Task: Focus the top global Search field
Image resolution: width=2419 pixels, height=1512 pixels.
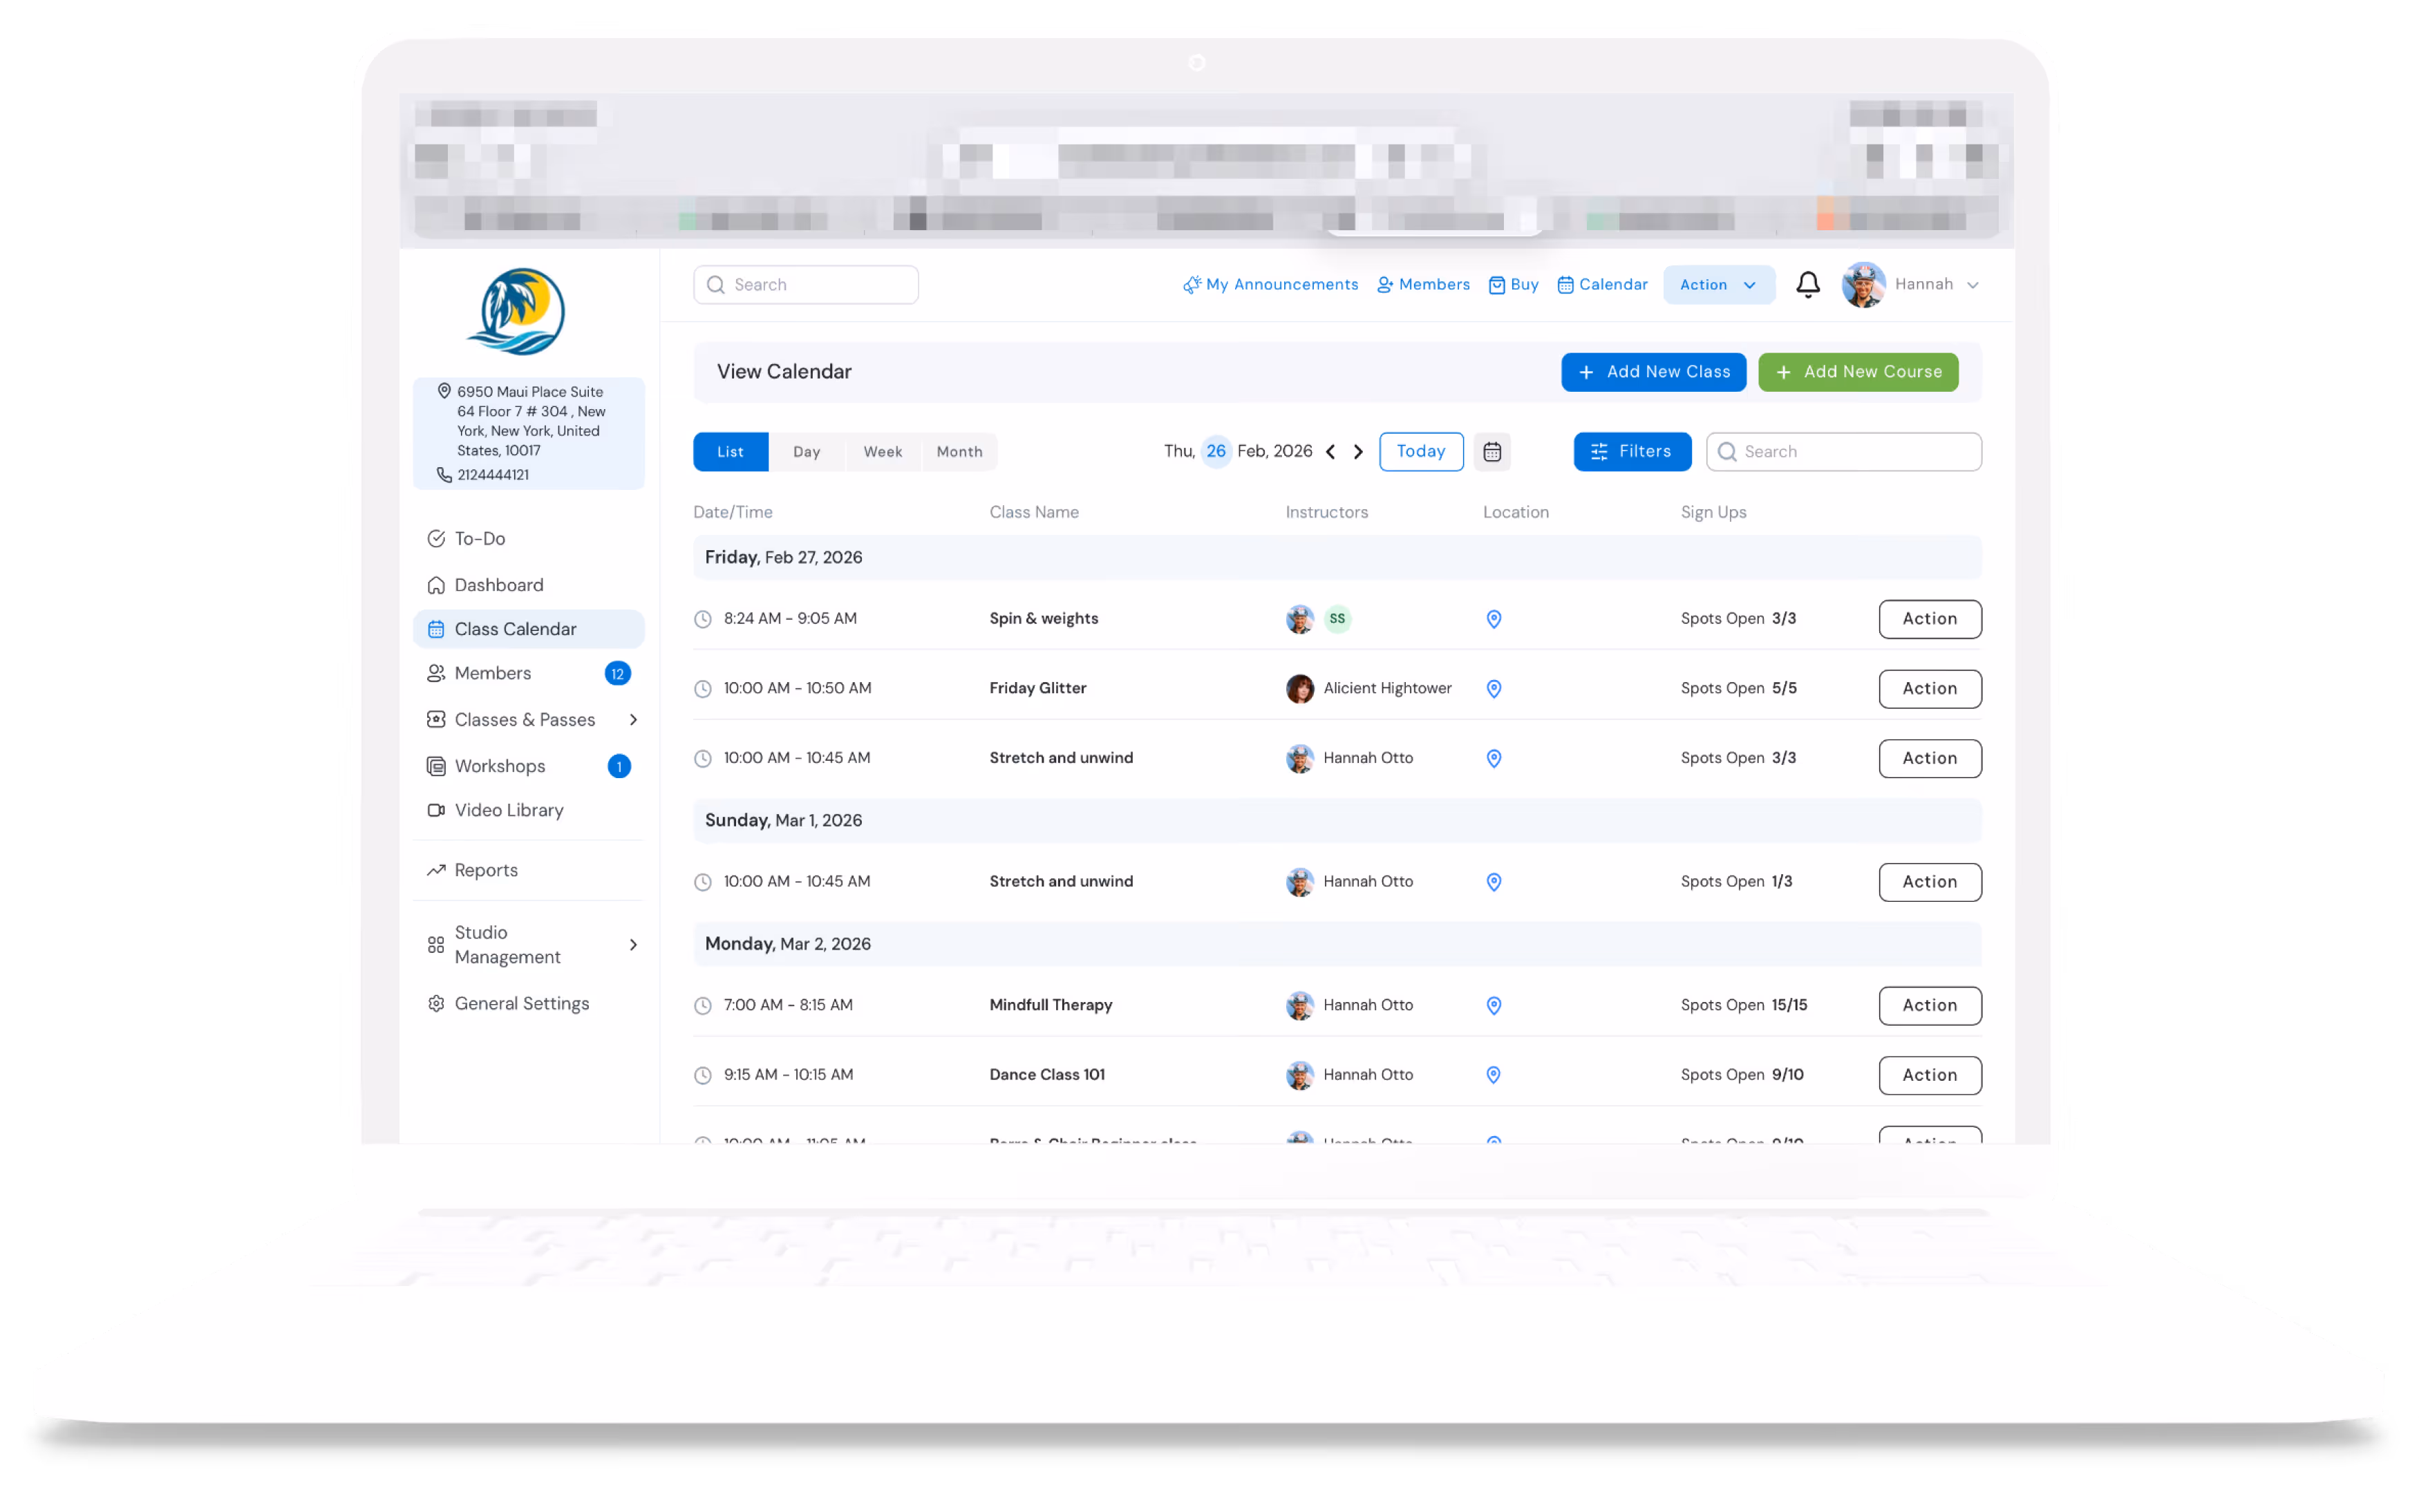Action: pos(805,285)
